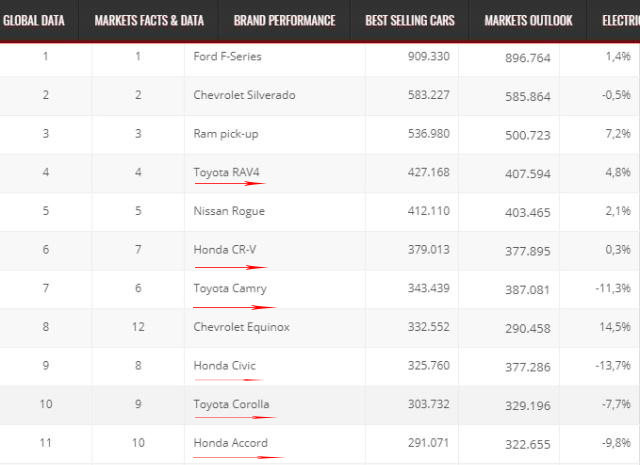
Task: Open Markets Facts & Data menu
Action: (x=141, y=20)
